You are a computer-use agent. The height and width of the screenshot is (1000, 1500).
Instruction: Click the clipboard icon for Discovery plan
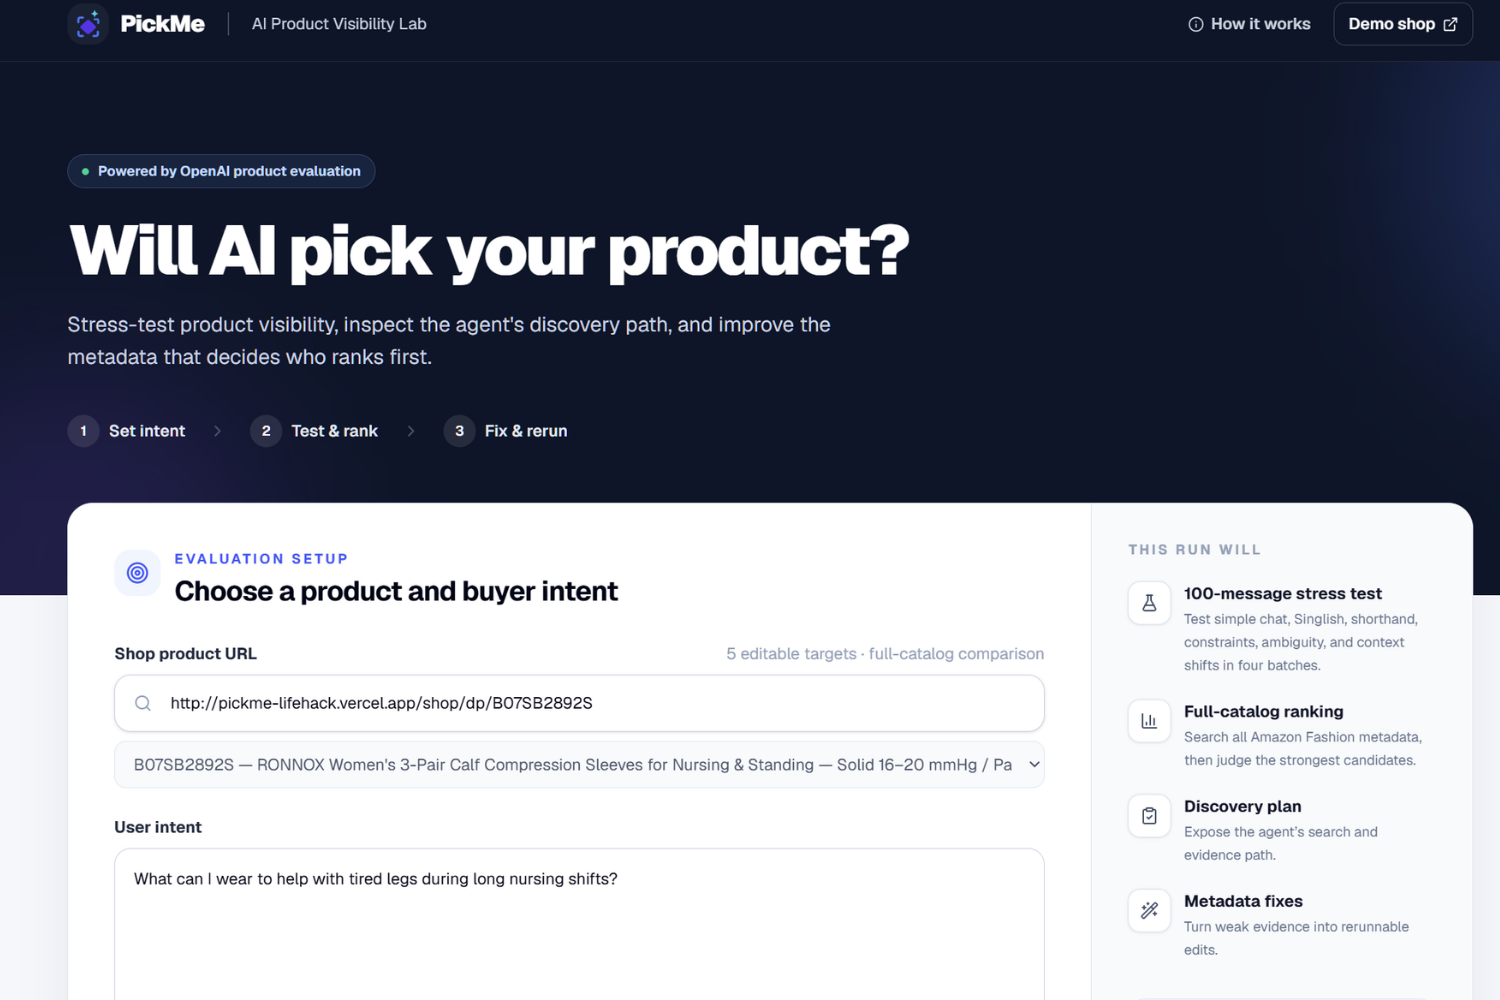click(1149, 816)
